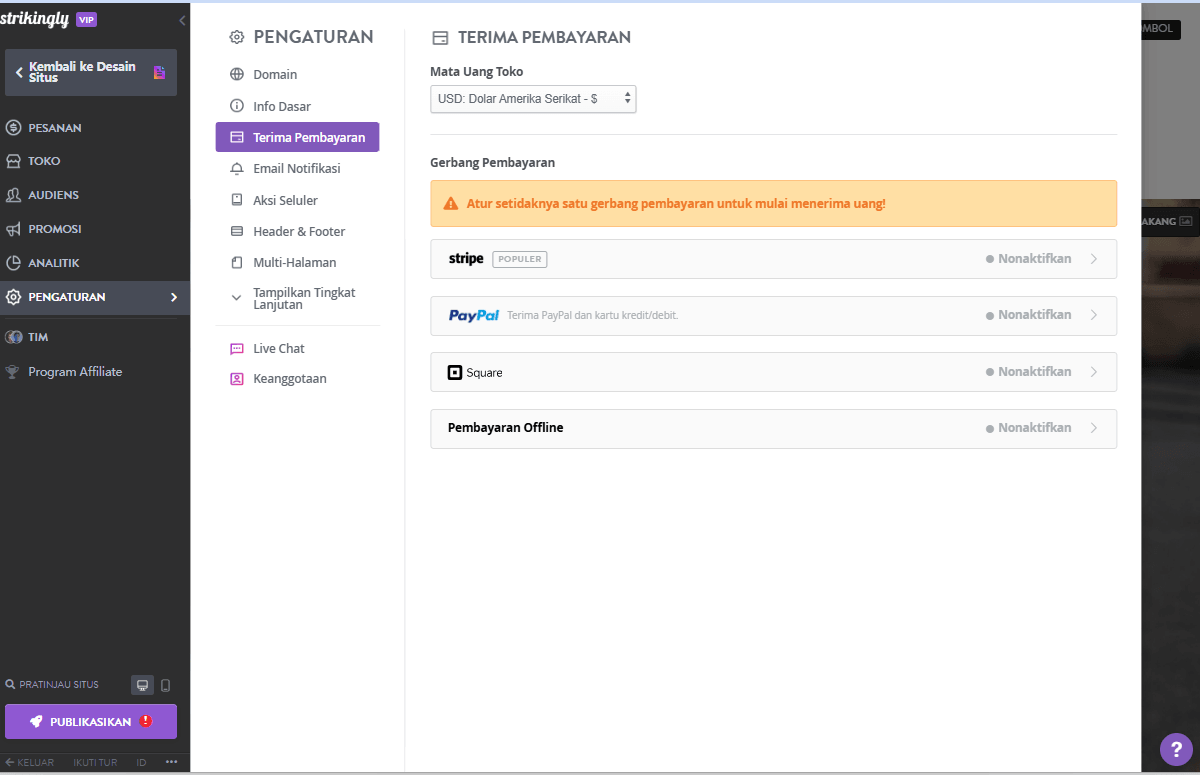Viewport: 1200px width, 775px height.
Task: Click the IKUTI TUR link
Action: pyautogui.click(x=95, y=762)
